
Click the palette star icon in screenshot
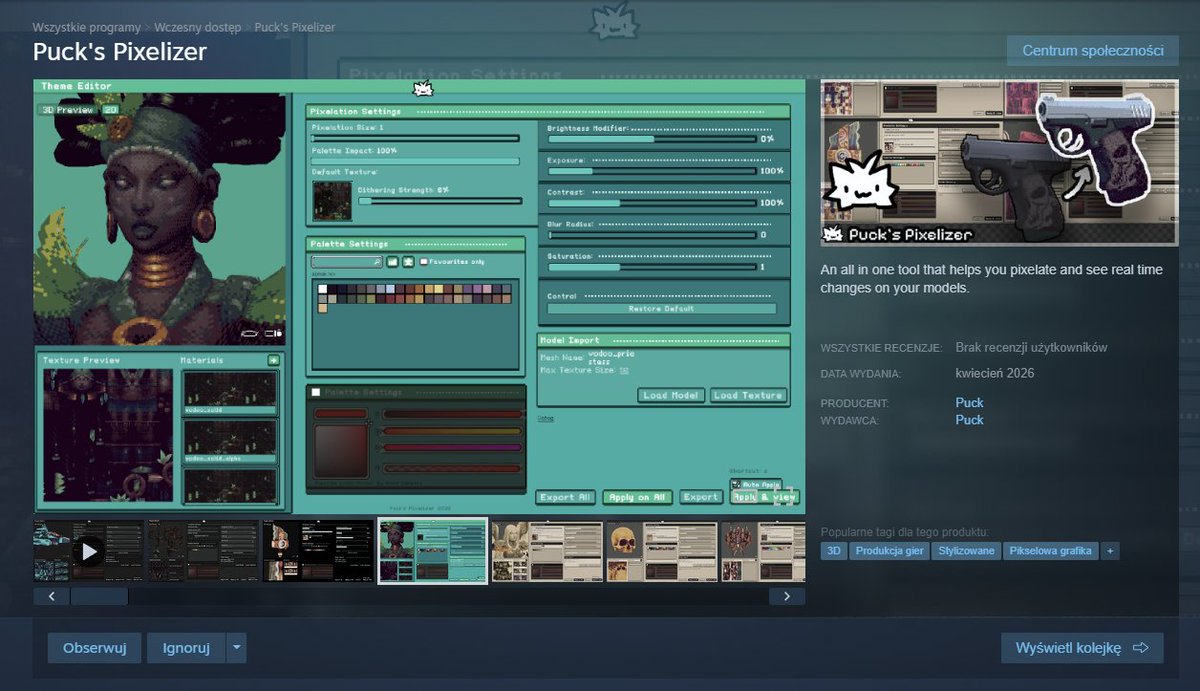[408, 261]
